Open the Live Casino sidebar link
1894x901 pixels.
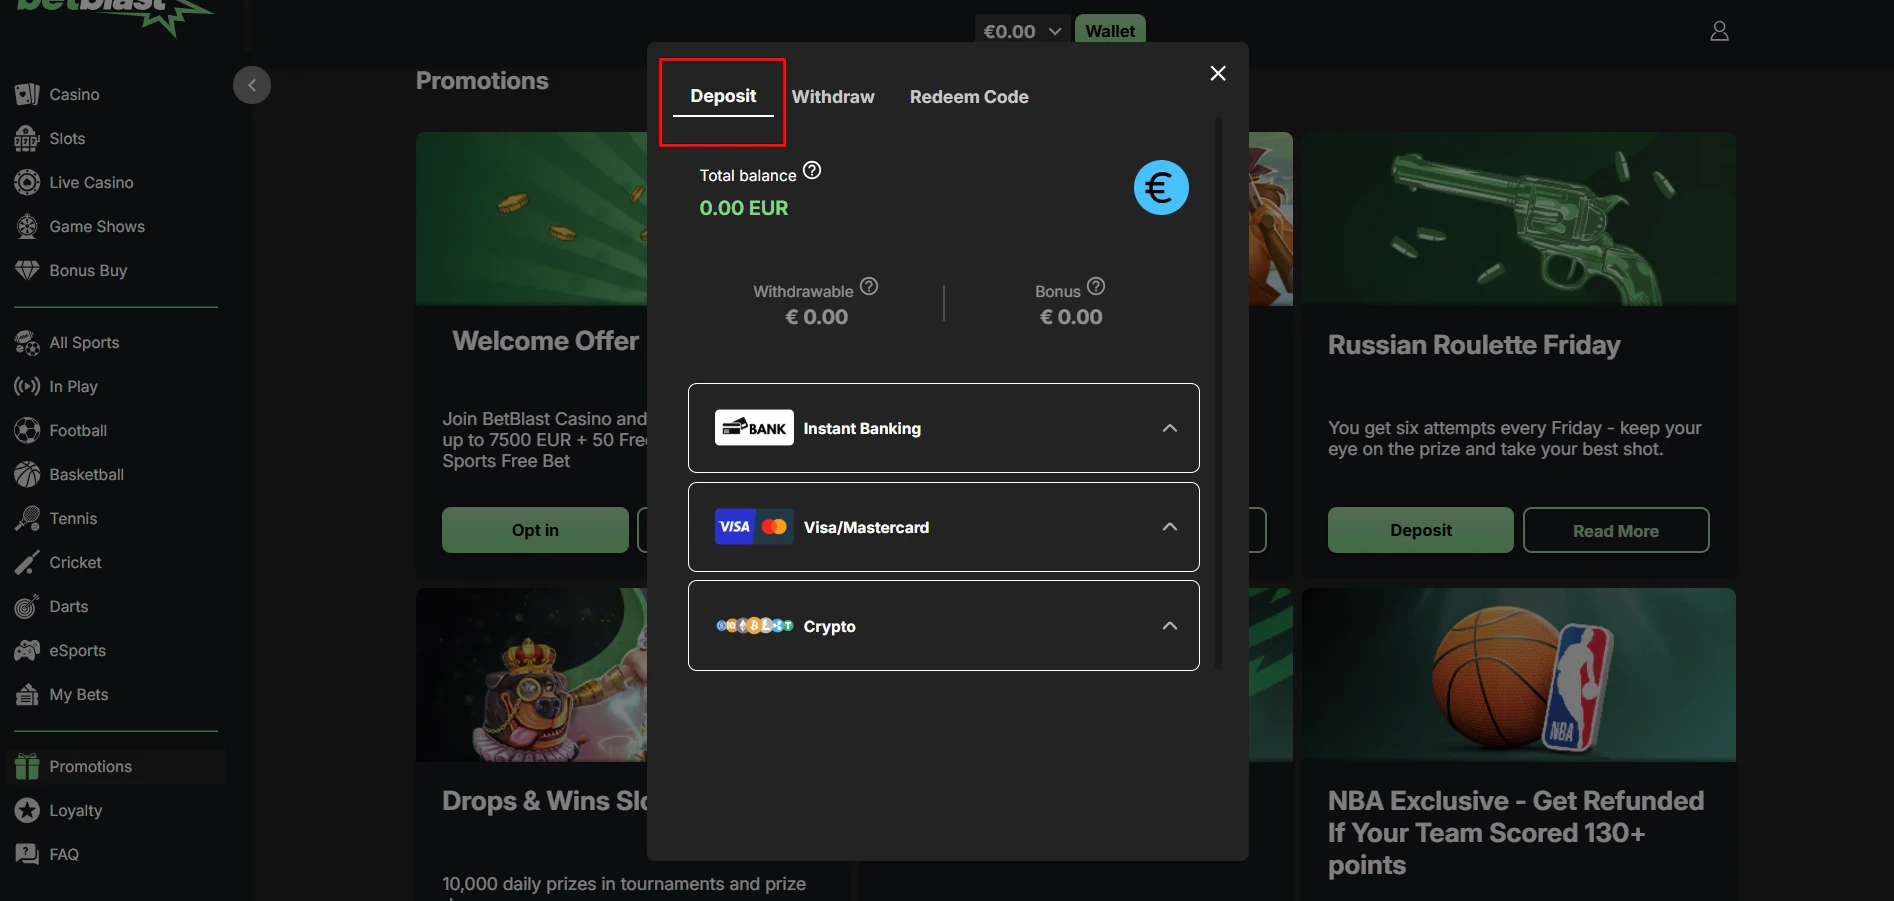tap(91, 182)
